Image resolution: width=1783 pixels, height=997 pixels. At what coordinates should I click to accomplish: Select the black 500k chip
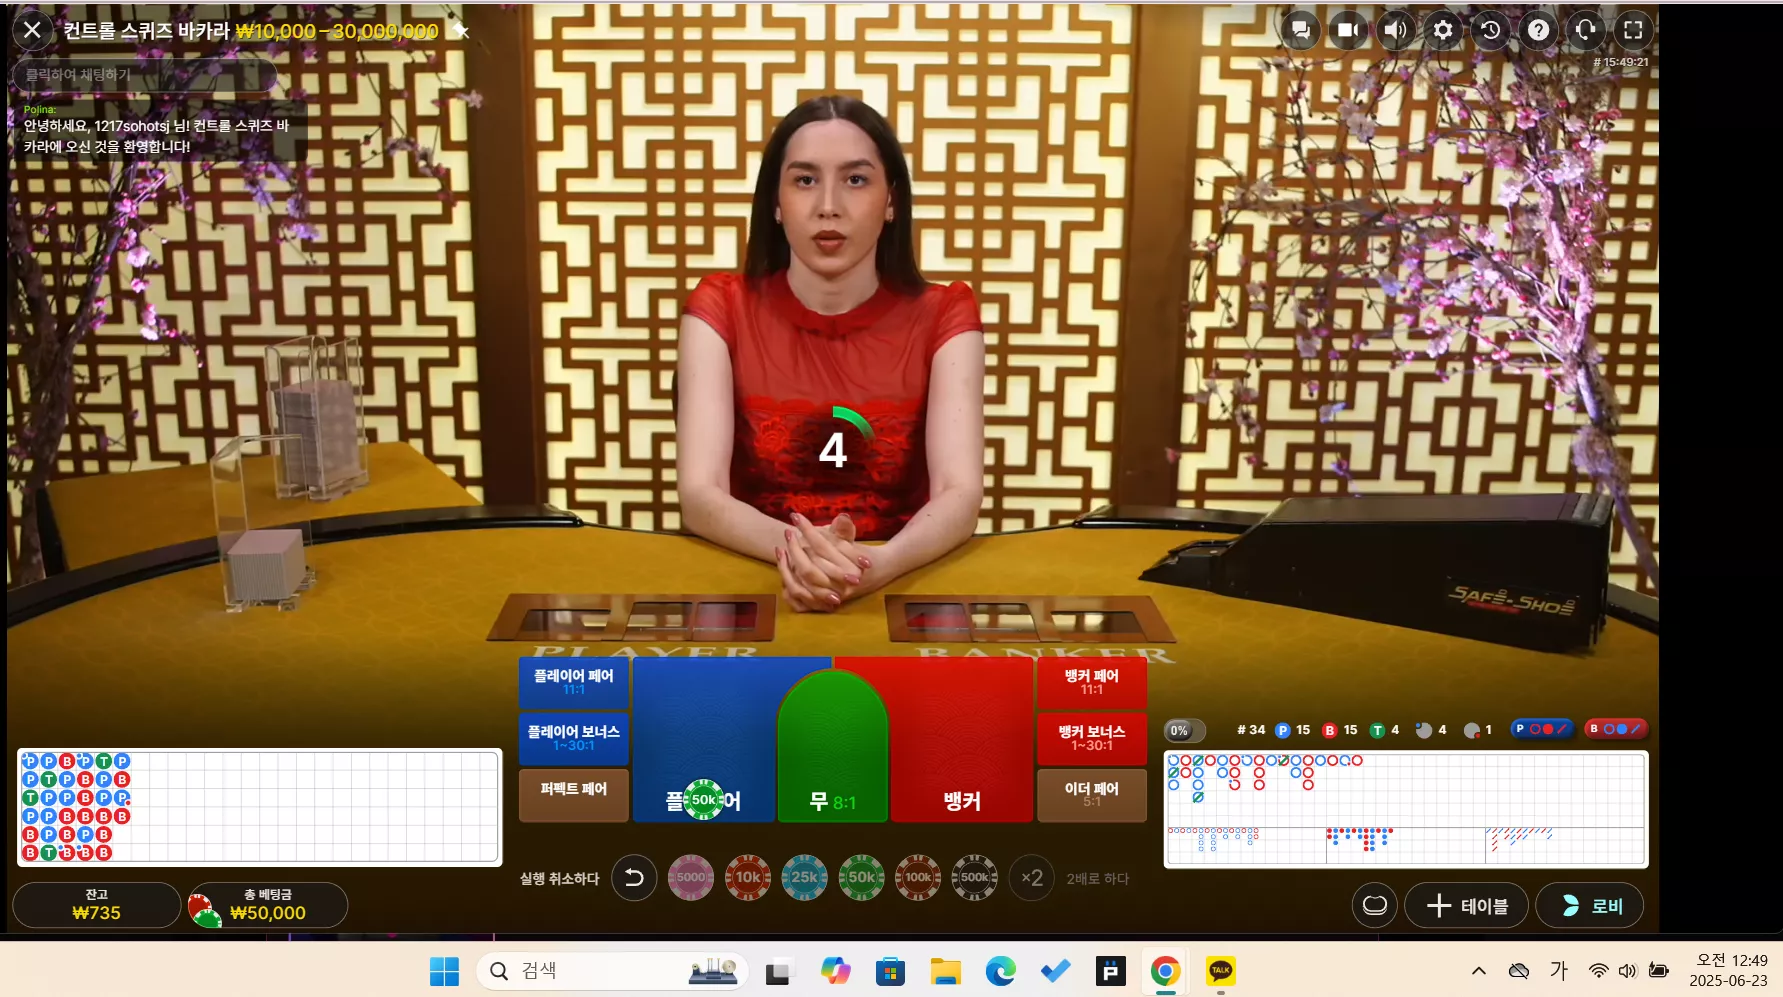[x=975, y=878]
